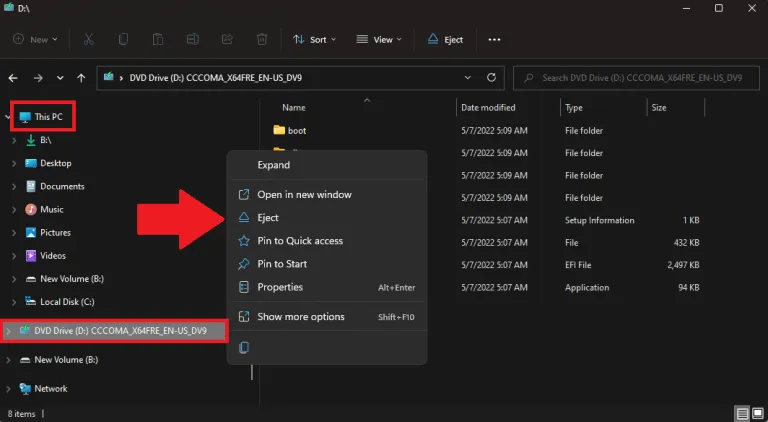Click the copy icon at context menu bottom
The height and width of the screenshot is (422, 768).
244,347
